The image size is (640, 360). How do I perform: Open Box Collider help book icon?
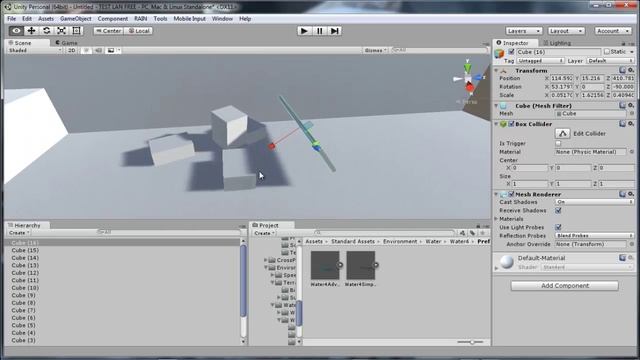pyautogui.click(x=622, y=124)
